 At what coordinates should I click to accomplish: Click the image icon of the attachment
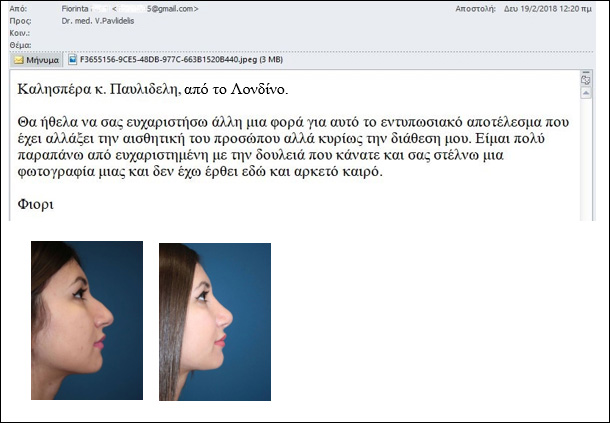pos(72,60)
